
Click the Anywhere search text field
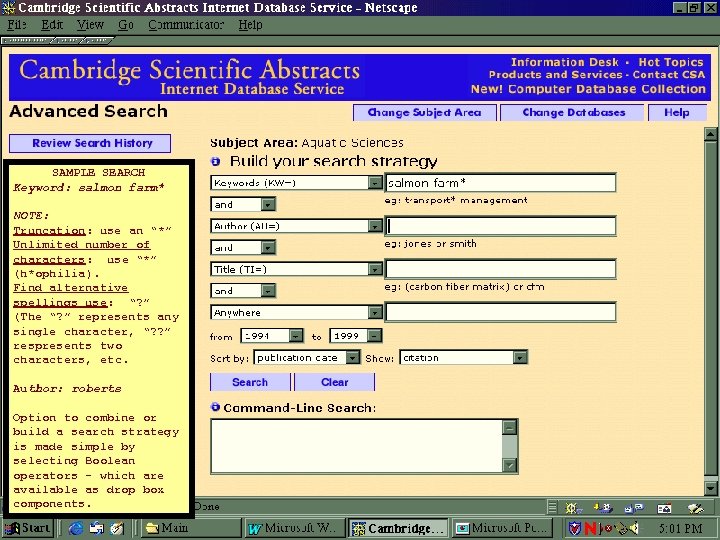click(x=500, y=312)
